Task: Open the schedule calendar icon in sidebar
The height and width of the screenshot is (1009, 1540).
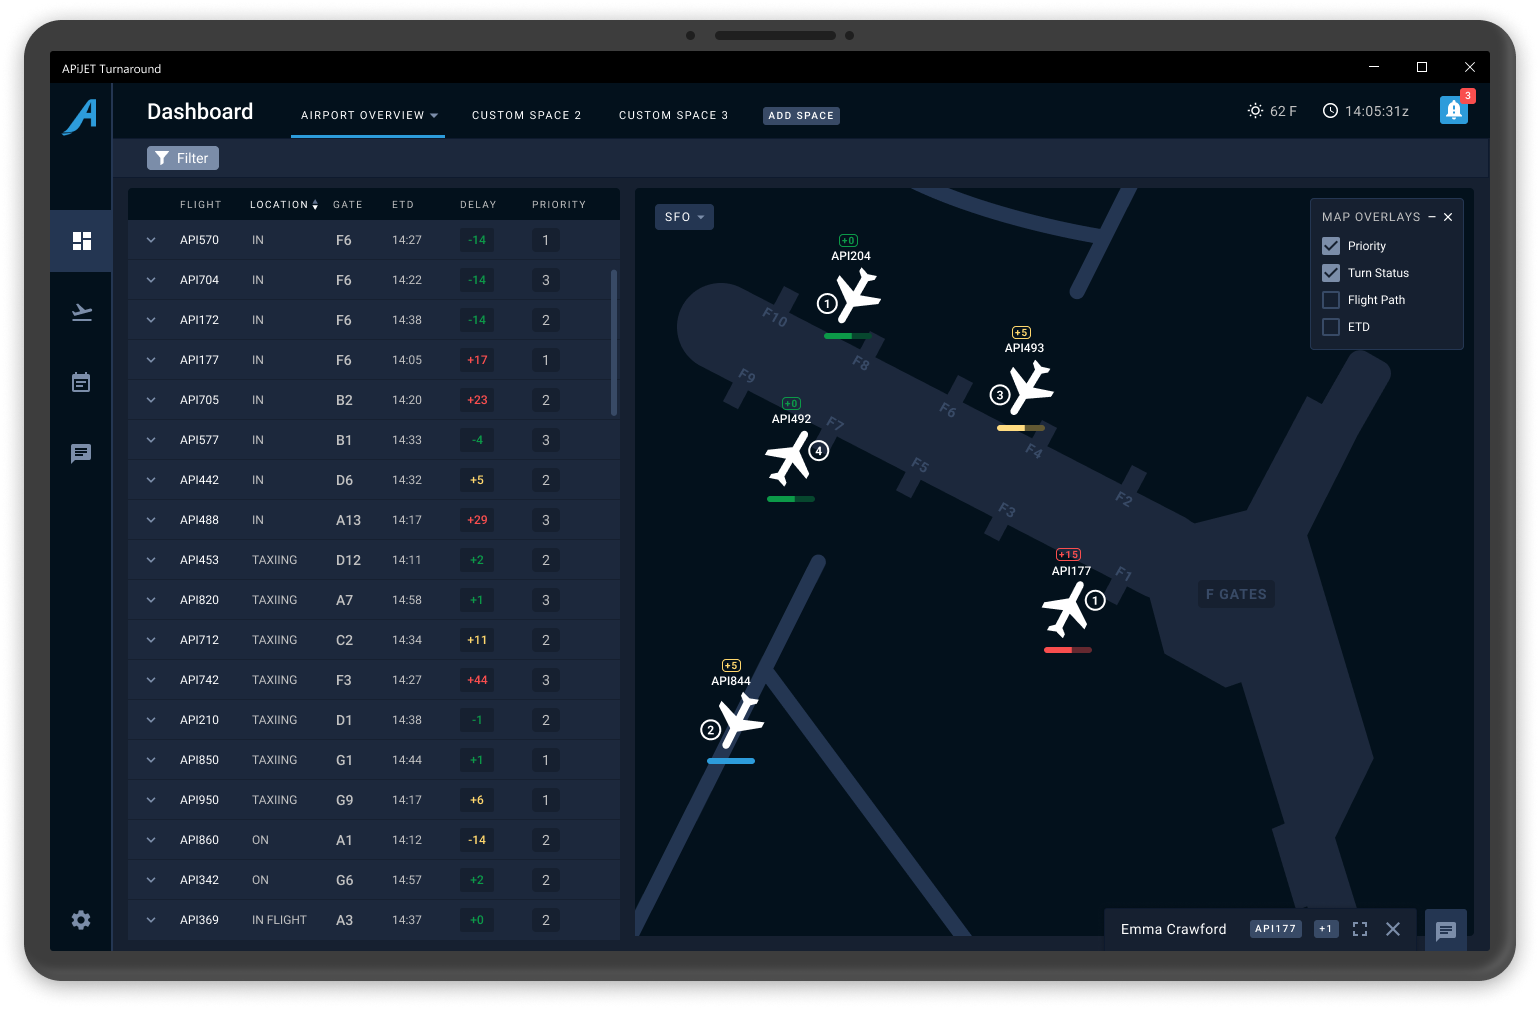Action: click(x=81, y=382)
